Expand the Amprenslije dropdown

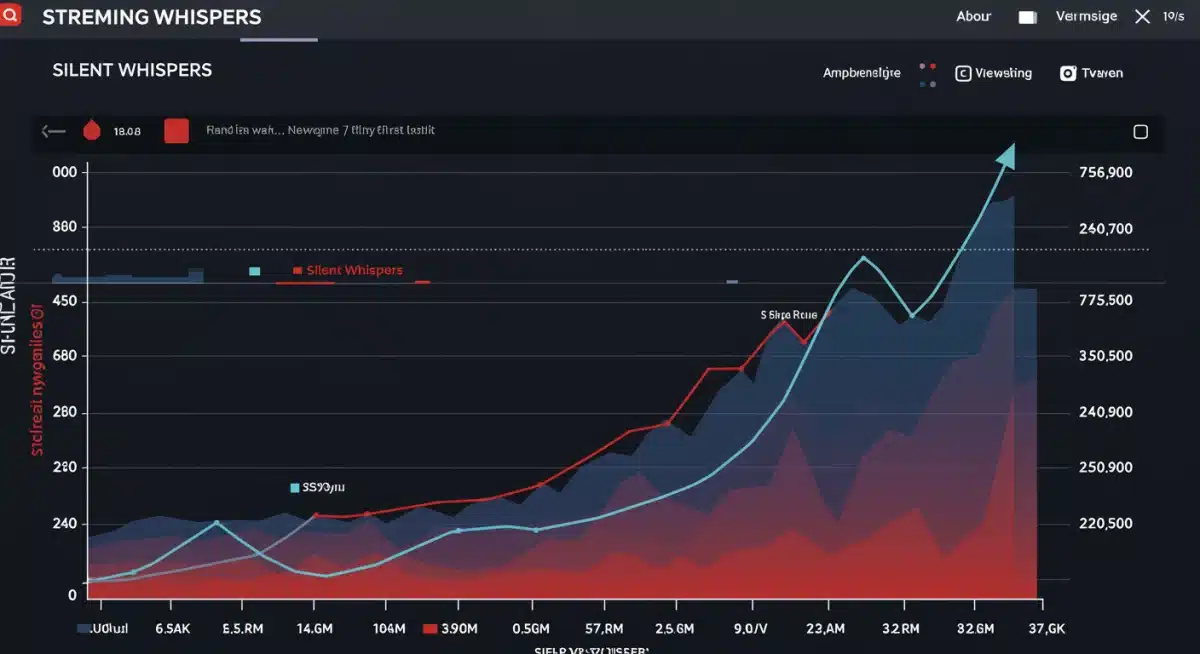click(862, 73)
